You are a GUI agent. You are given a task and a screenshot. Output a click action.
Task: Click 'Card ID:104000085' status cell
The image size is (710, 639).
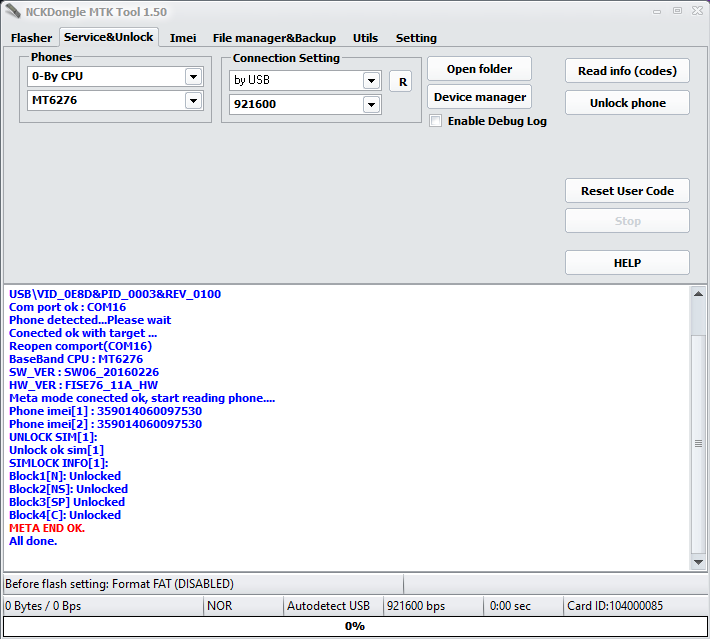[x=635, y=606]
